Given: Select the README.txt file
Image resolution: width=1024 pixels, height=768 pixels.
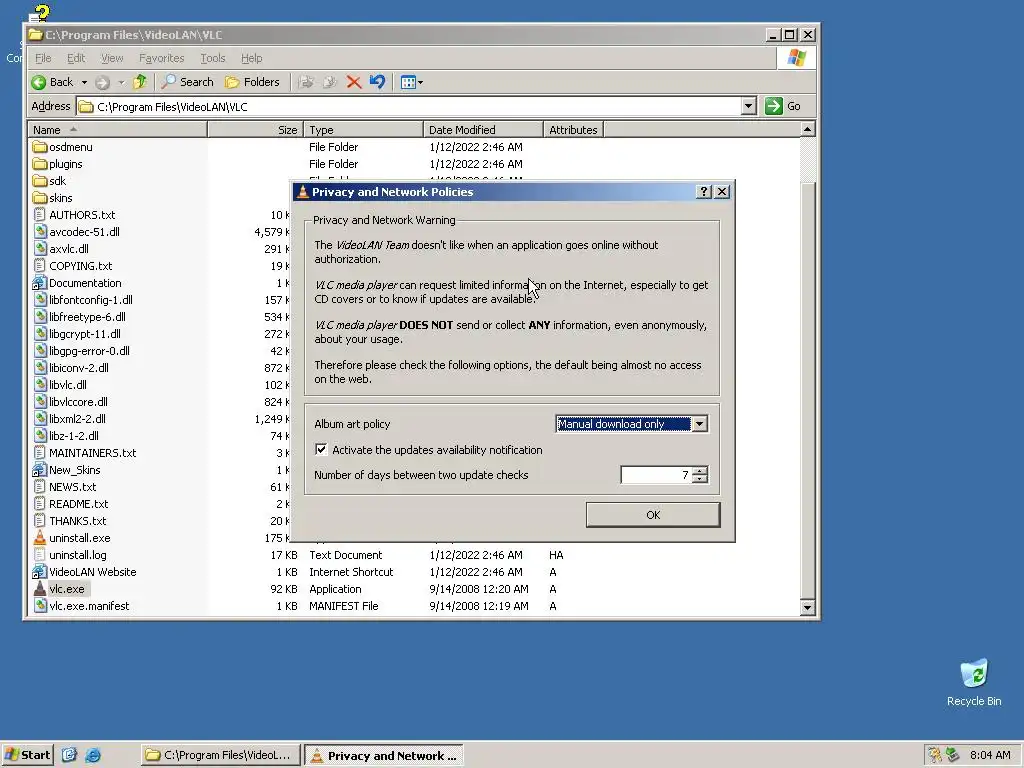Looking at the screenshot, I should [x=78, y=504].
